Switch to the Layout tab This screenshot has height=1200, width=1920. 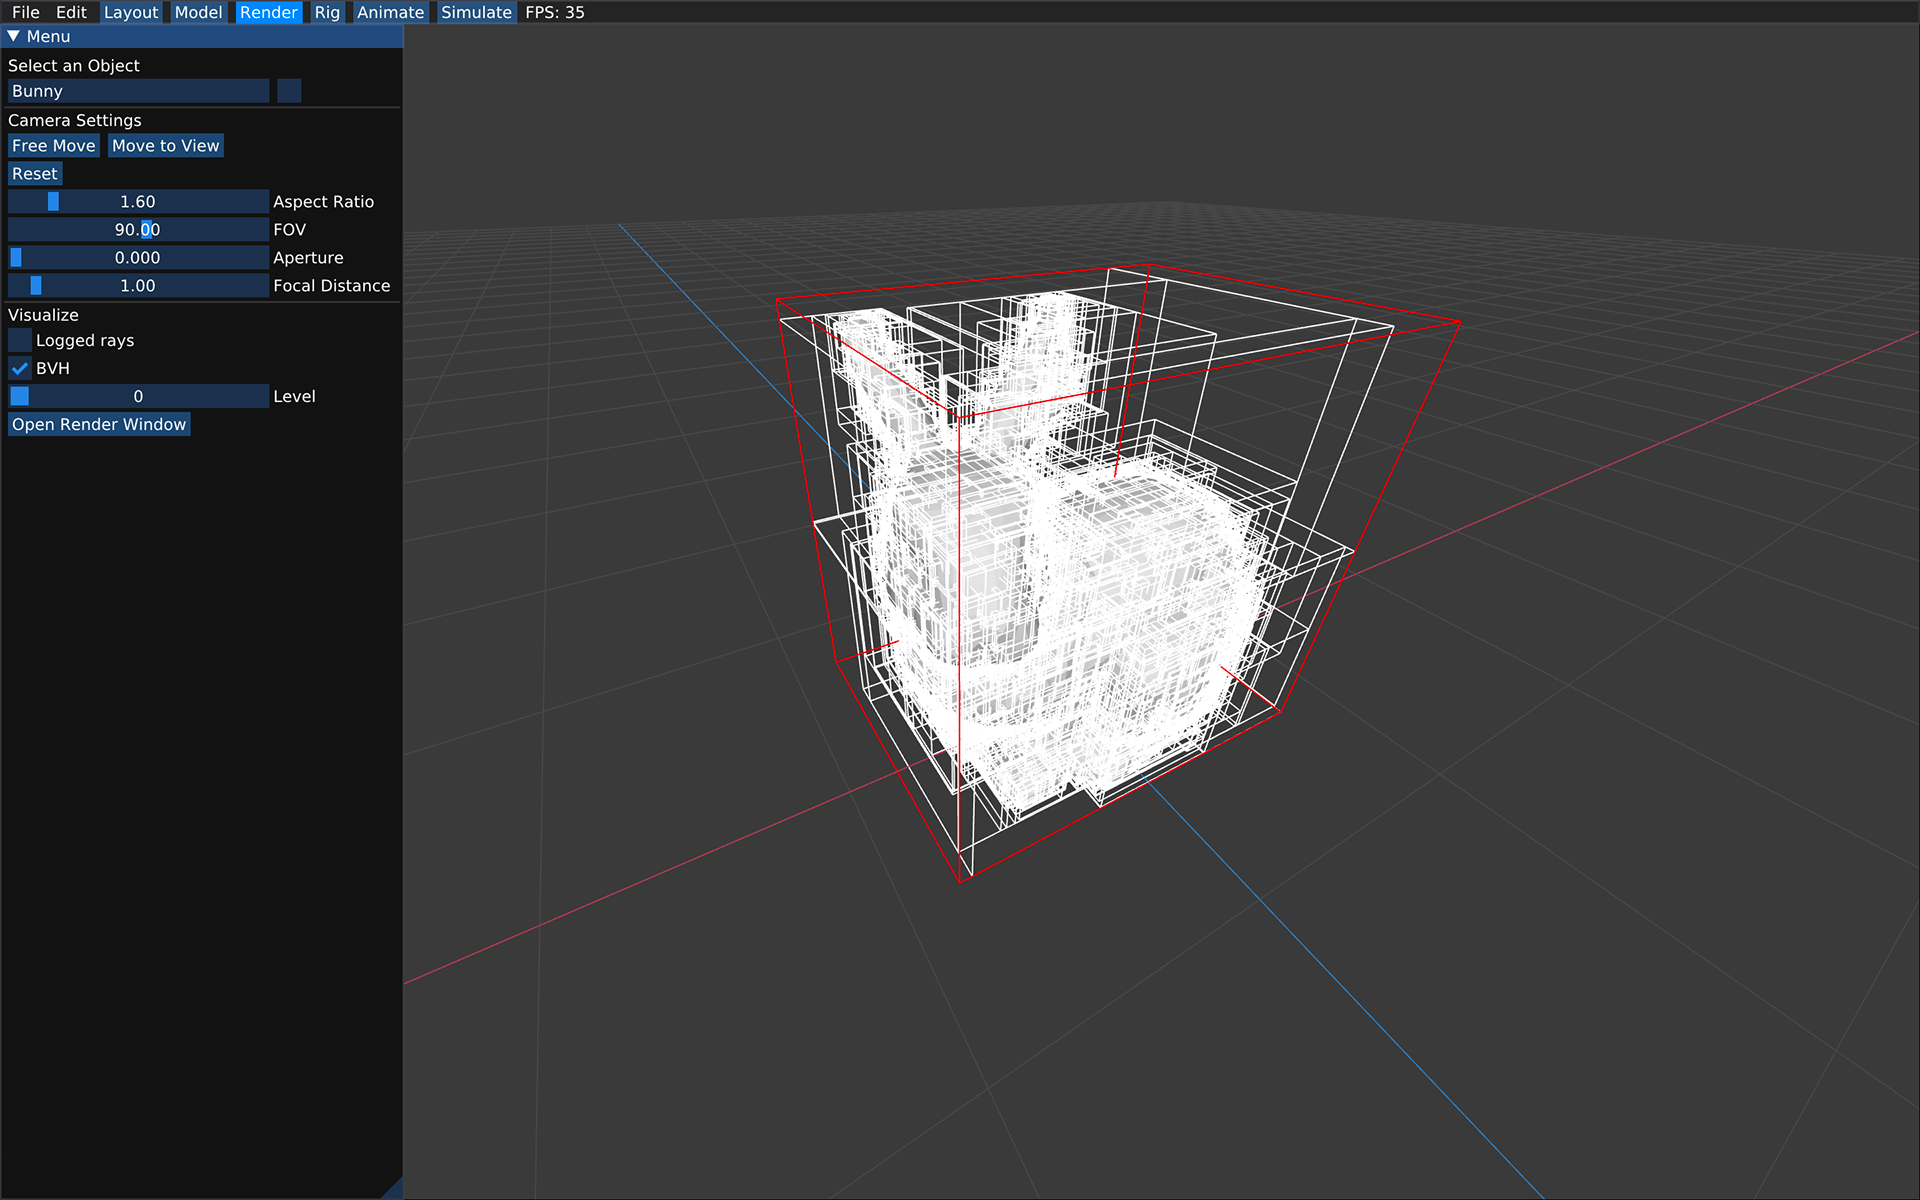click(131, 12)
